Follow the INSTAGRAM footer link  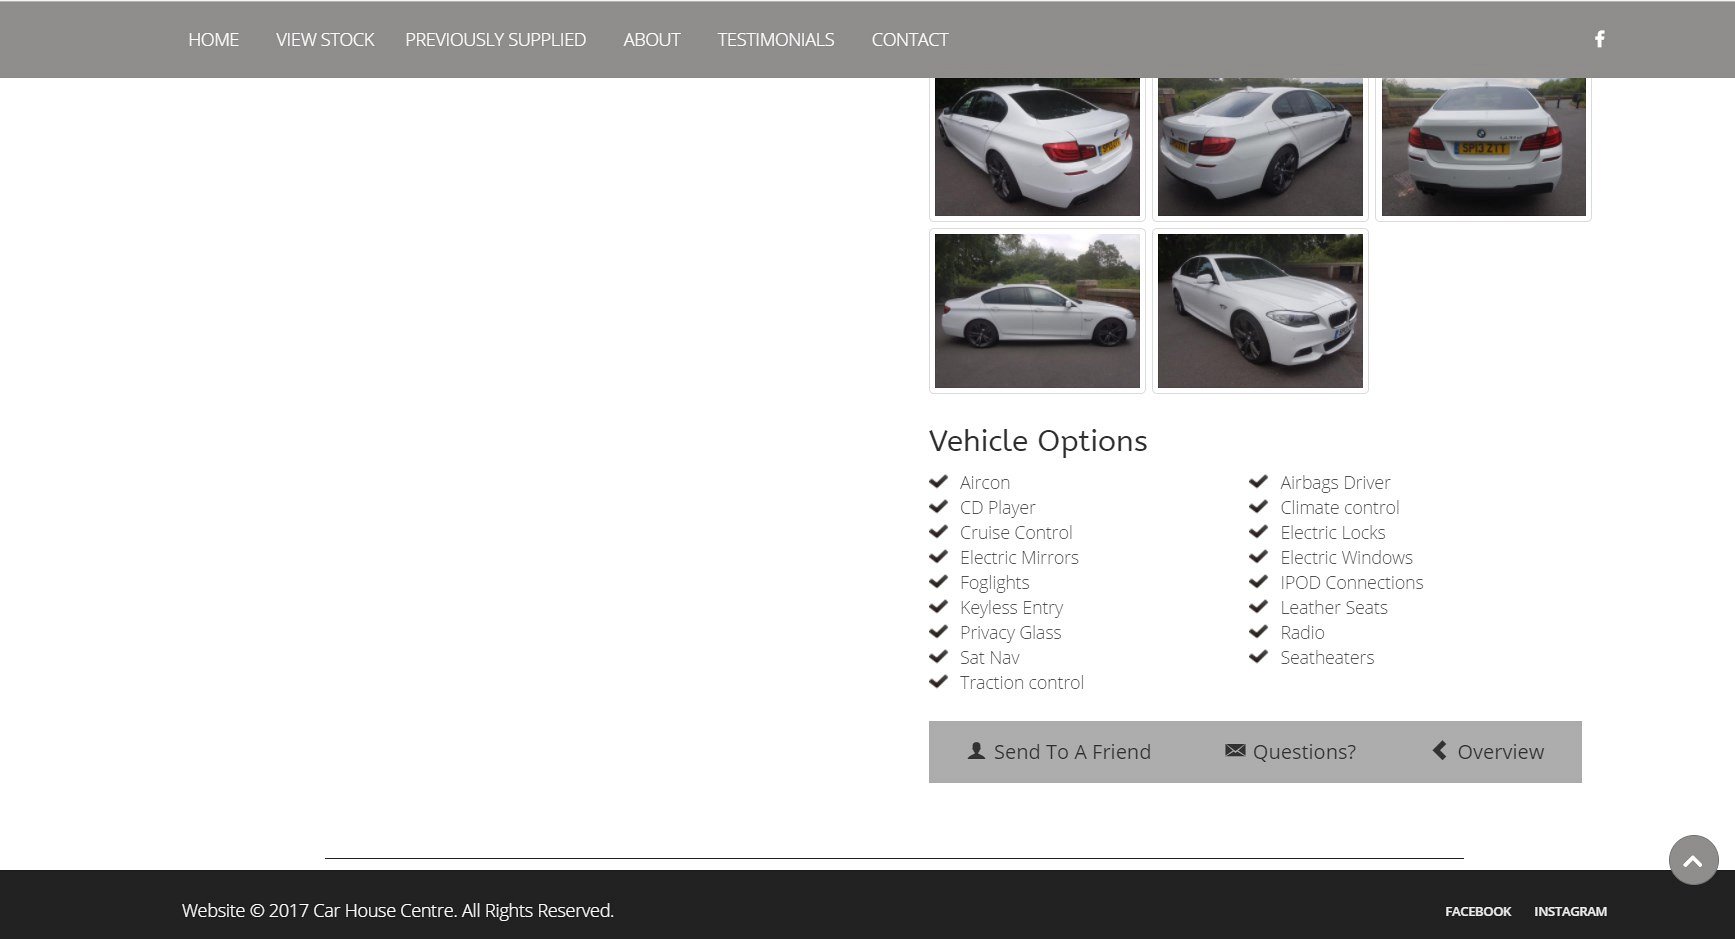click(x=1570, y=911)
